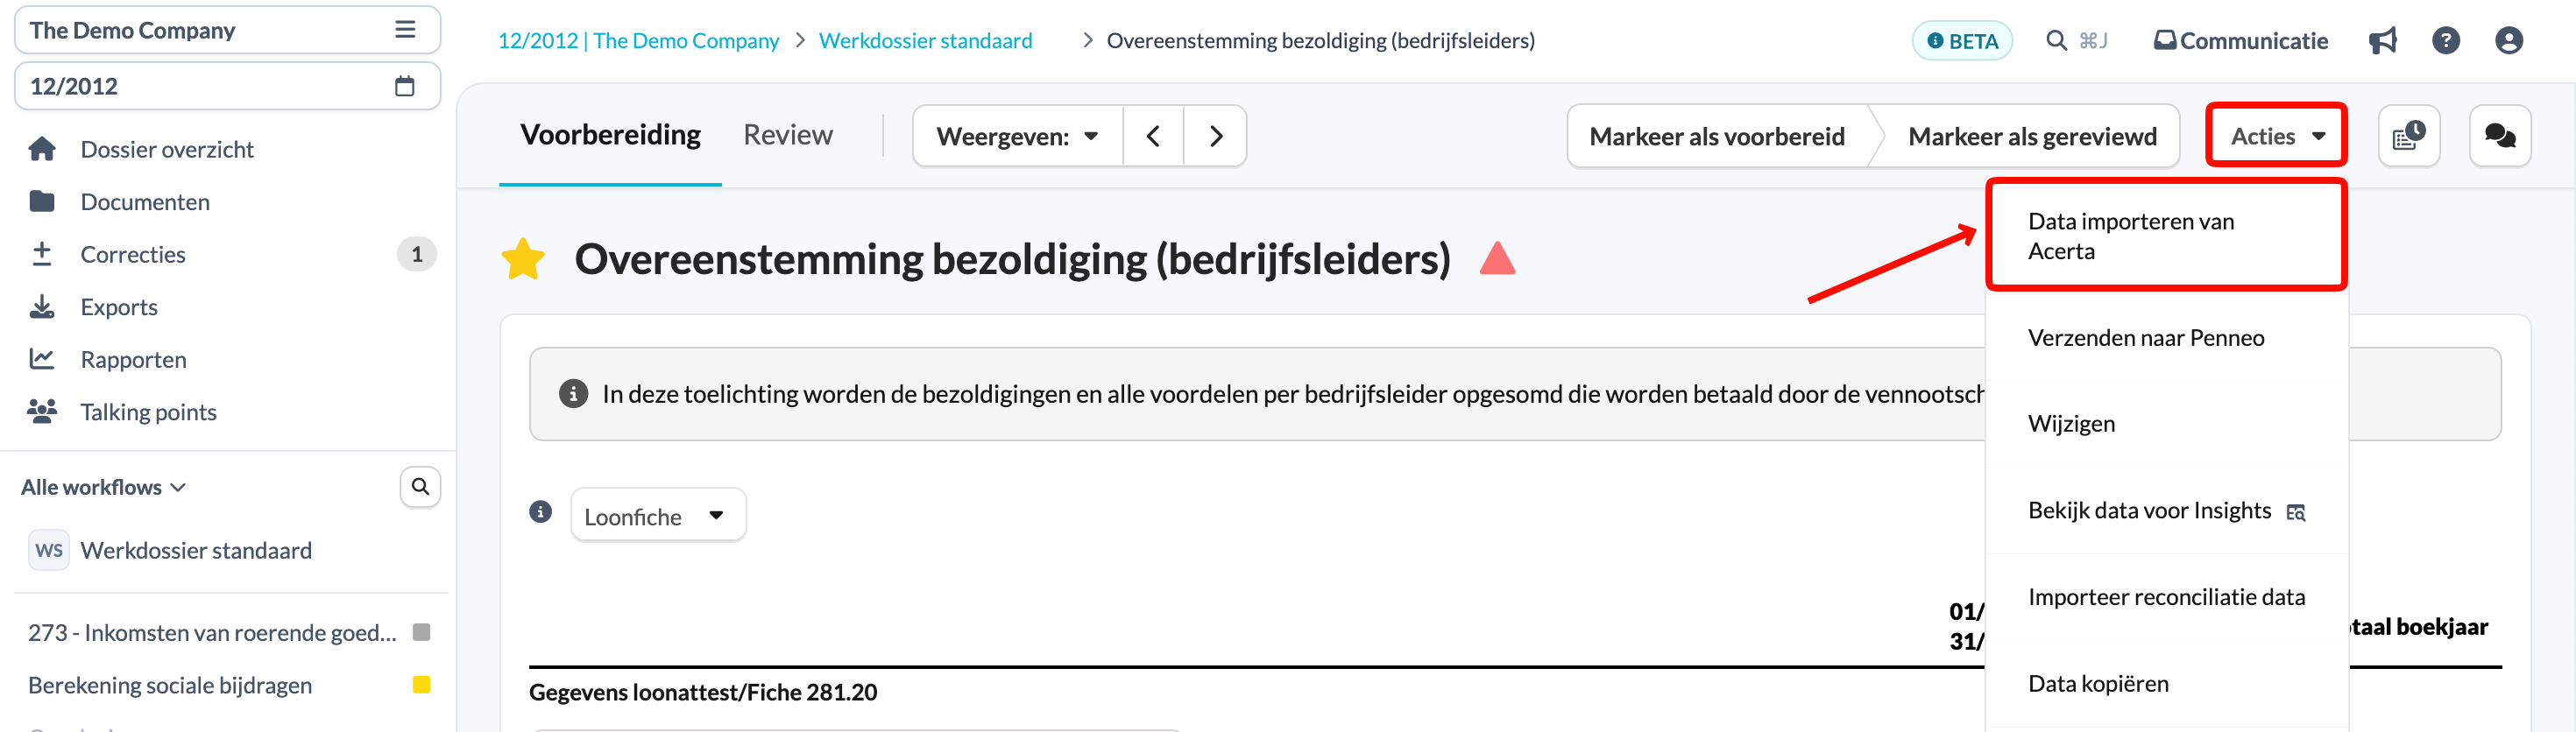Open Correcties in the sidebar

[x=133, y=254]
